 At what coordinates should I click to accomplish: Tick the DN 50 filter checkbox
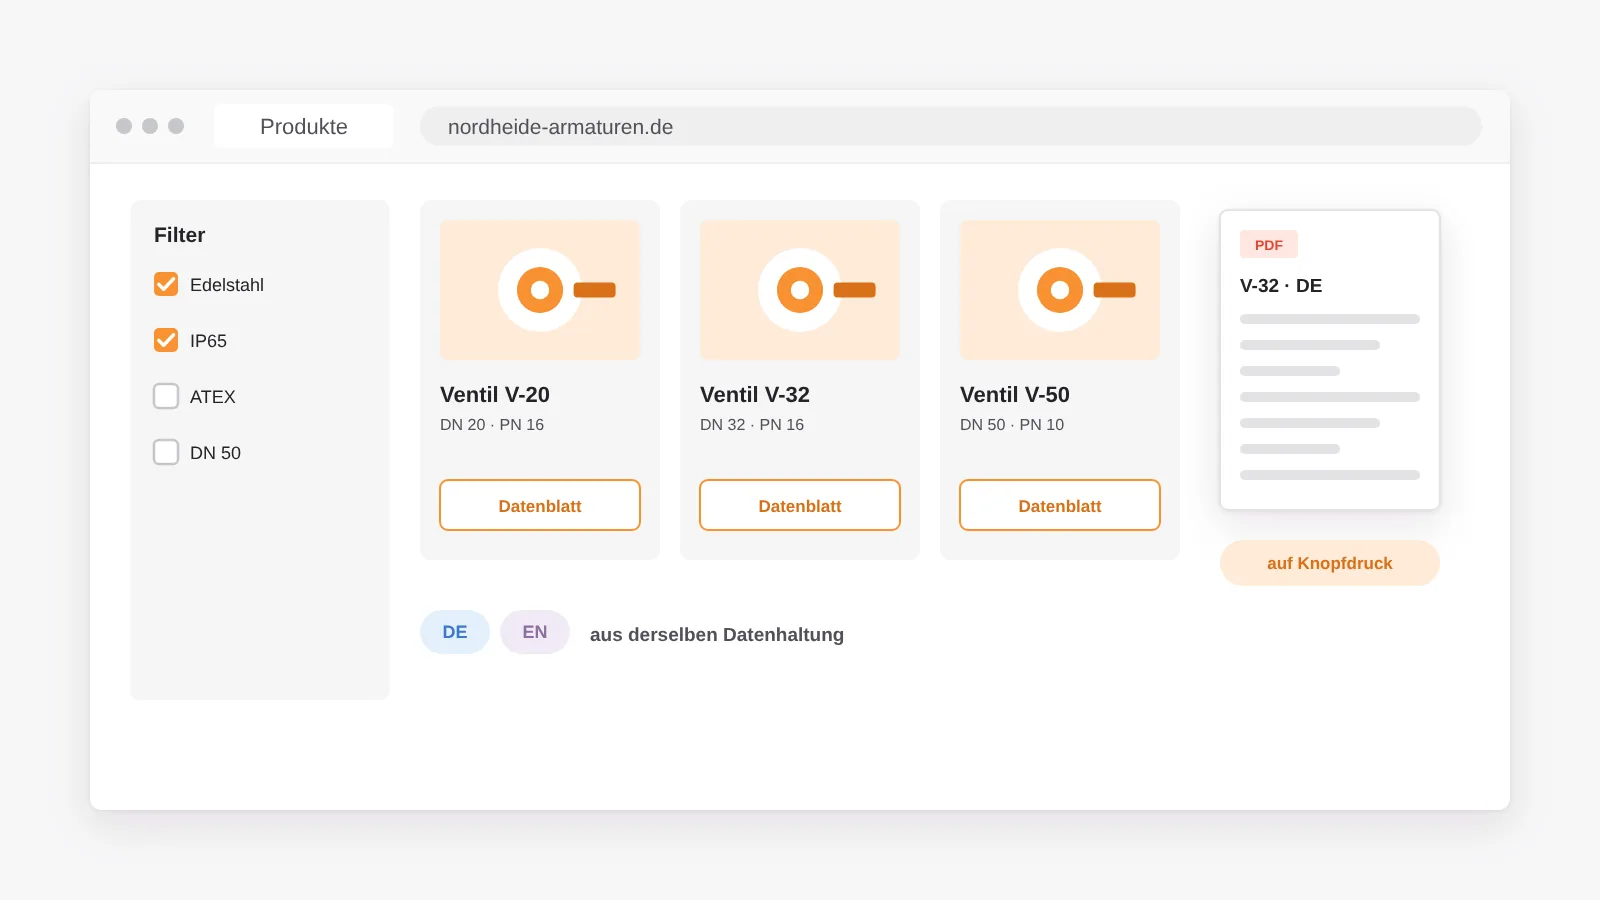point(166,452)
